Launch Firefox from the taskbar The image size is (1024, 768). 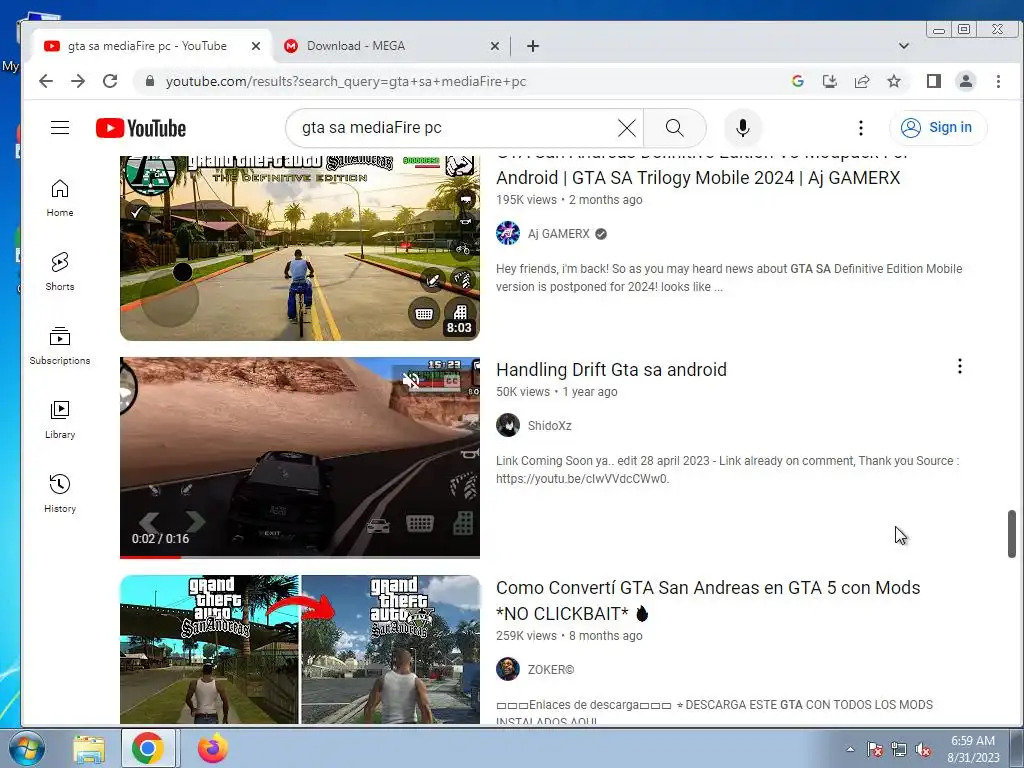click(x=213, y=748)
